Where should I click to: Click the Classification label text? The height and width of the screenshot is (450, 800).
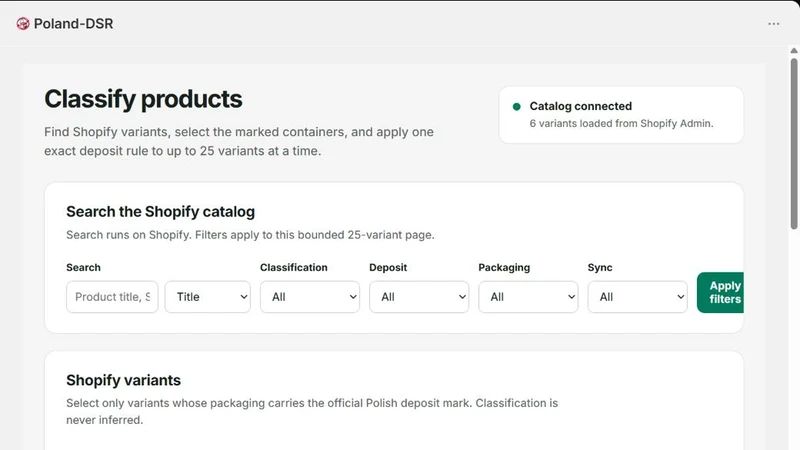[294, 267]
